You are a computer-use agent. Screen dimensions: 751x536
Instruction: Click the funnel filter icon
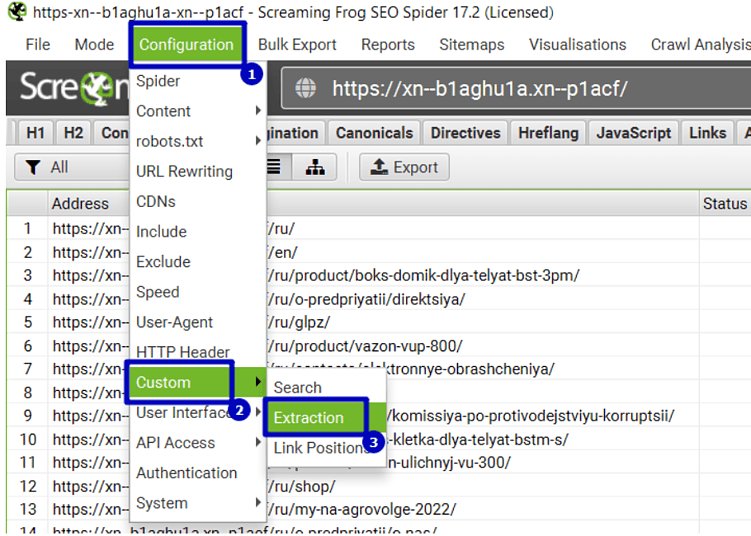pos(33,167)
